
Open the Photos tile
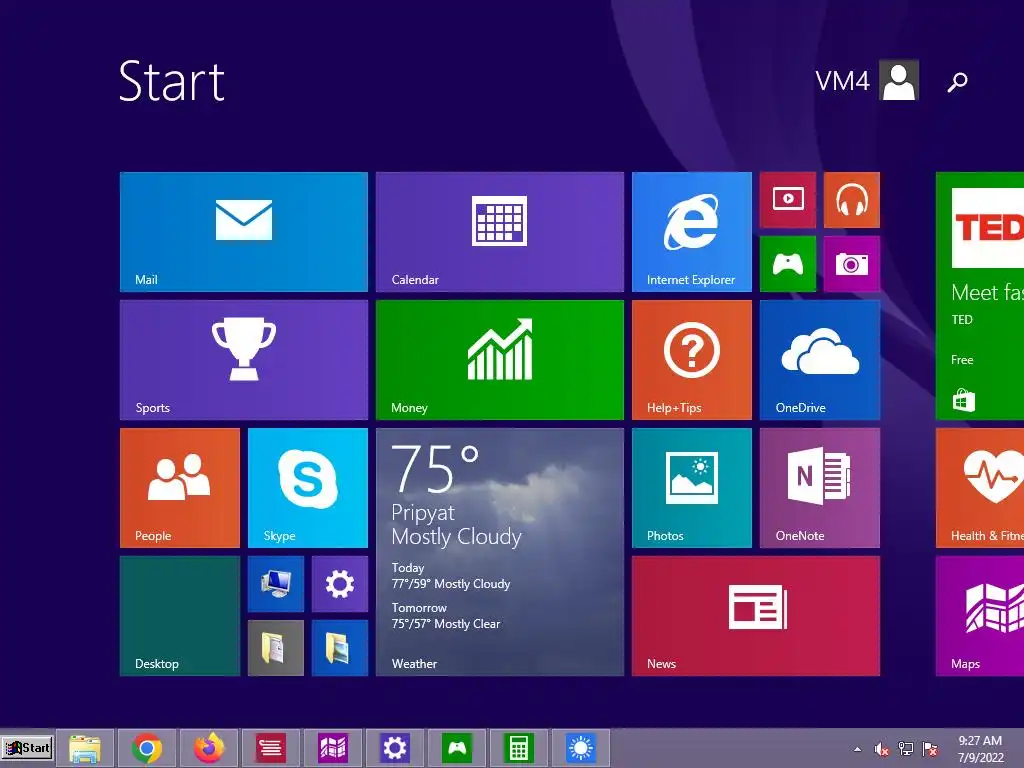(692, 488)
